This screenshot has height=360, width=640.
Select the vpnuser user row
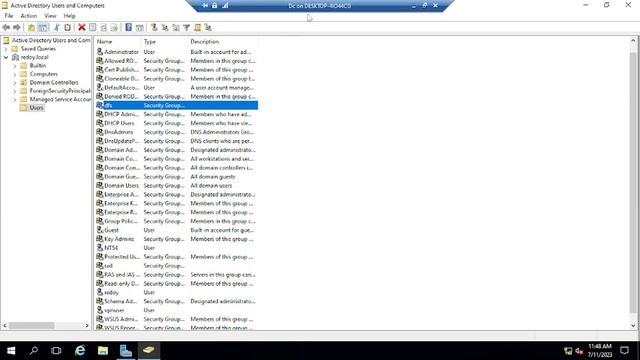(x=176, y=310)
